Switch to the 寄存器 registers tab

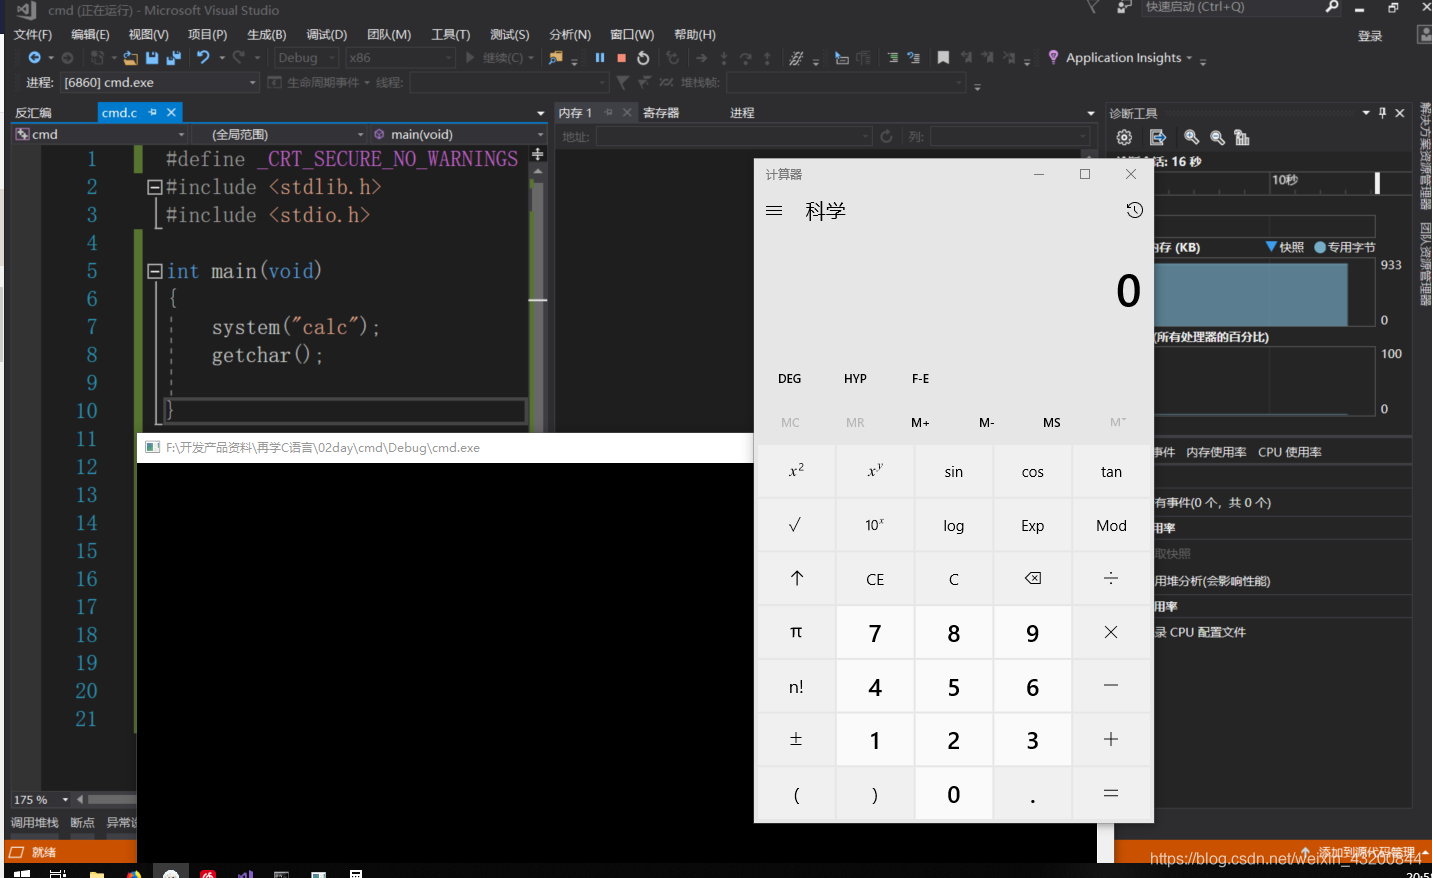pyautogui.click(x=661, y=113)
